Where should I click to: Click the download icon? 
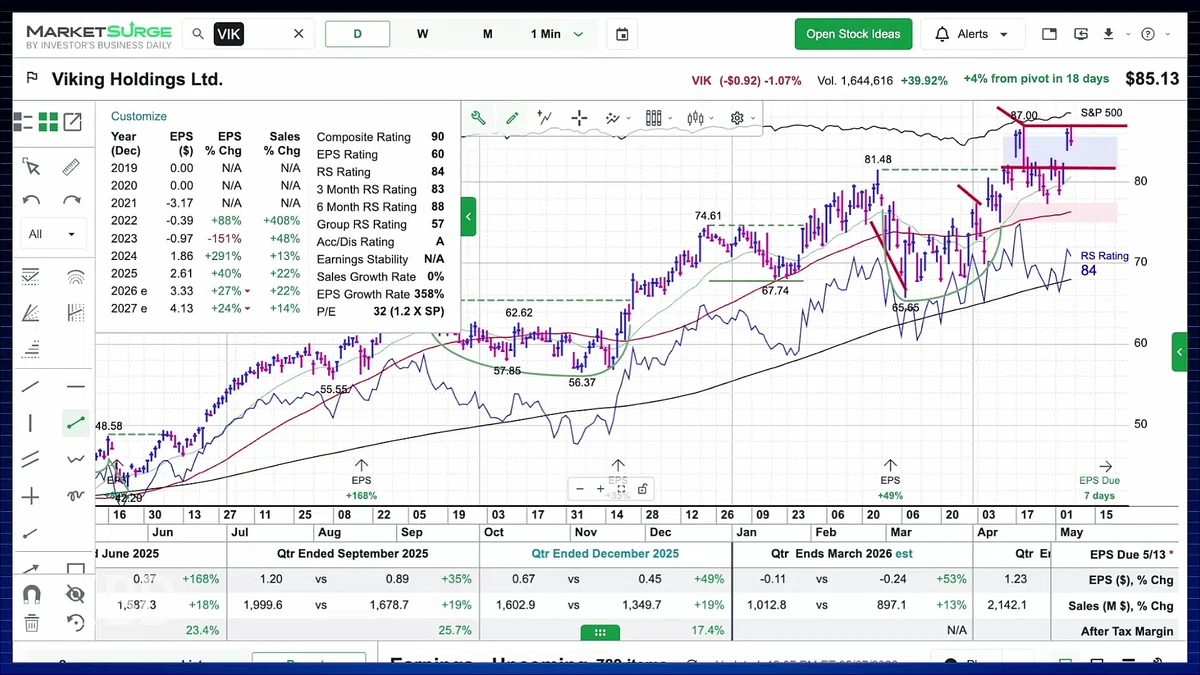click(x=1108, y=34)
